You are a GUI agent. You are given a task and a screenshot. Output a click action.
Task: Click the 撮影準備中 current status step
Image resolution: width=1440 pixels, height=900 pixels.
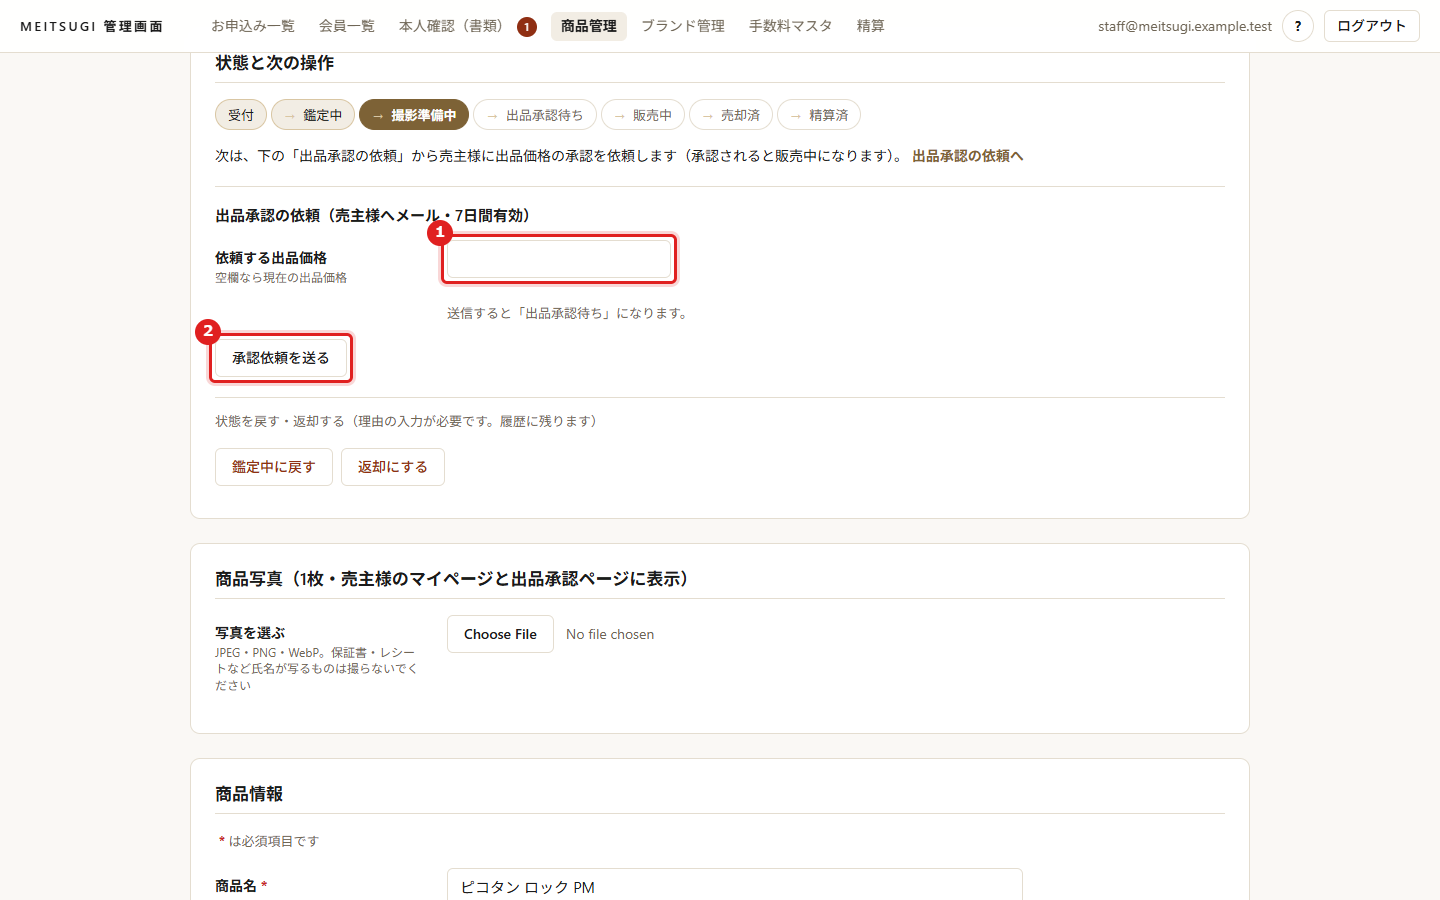click(414, 115)
